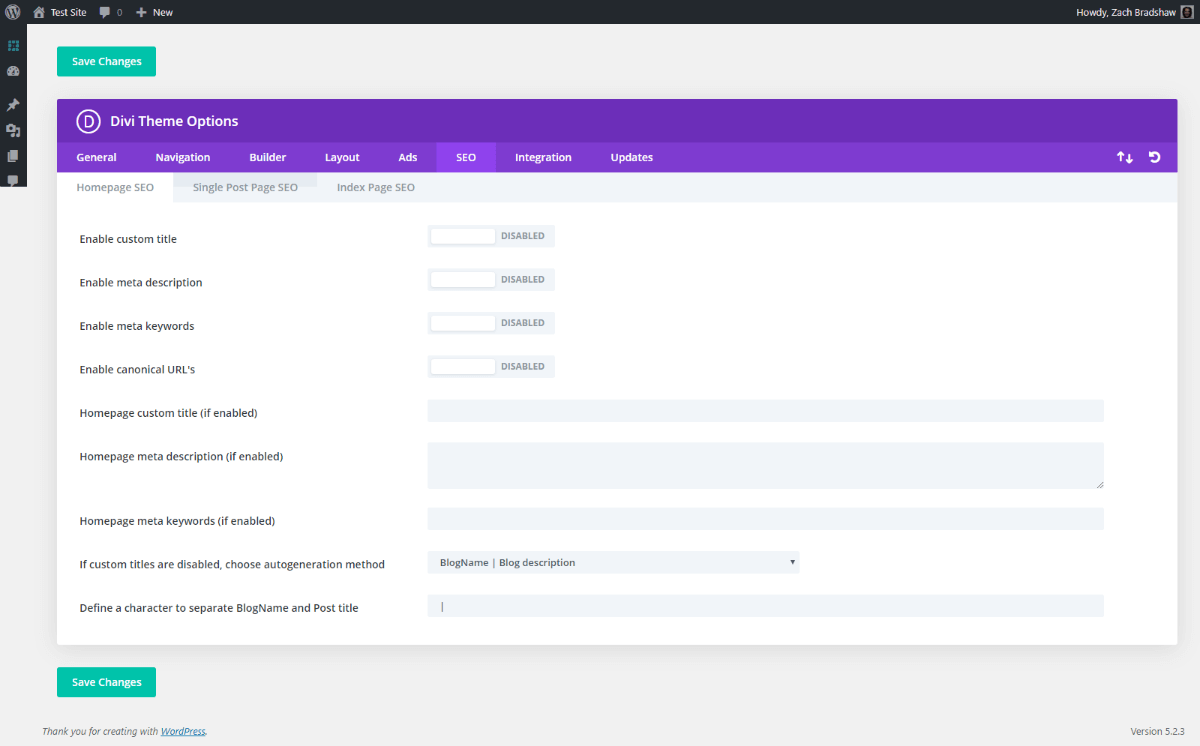Switch to Builder tab
Image resolution: width=1200 pixels, height=746 pixels.
[268, 157]
